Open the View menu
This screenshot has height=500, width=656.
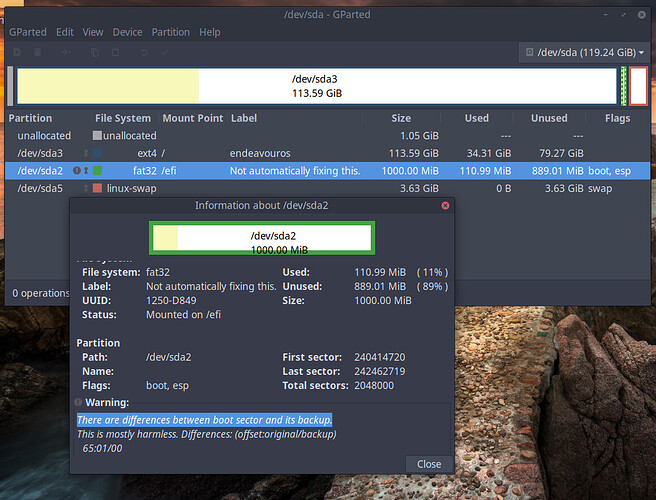(92, 32)
